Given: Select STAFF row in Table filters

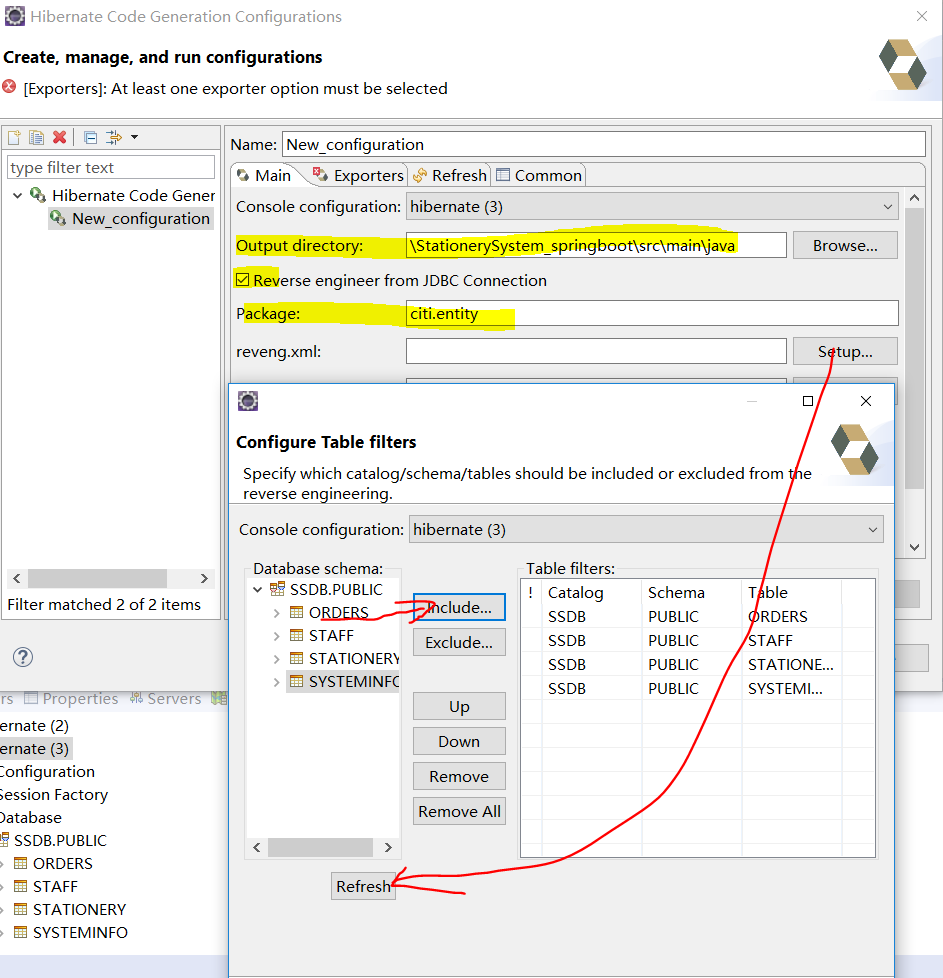Looking at the screenshot, I should pos(697,641).
